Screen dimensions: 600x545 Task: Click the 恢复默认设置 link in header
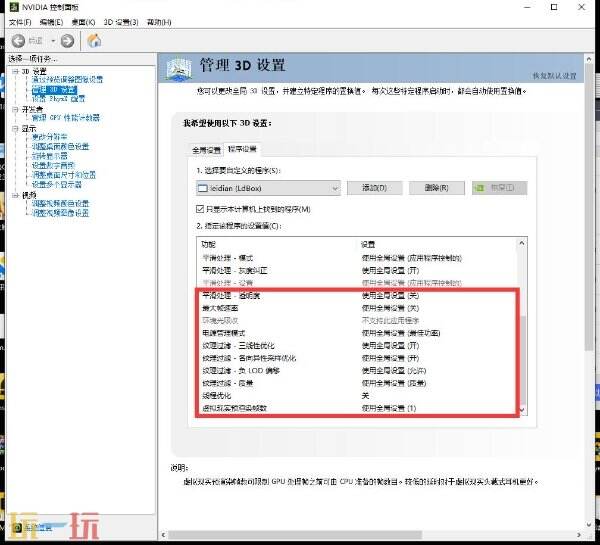(x=554, y=76)
